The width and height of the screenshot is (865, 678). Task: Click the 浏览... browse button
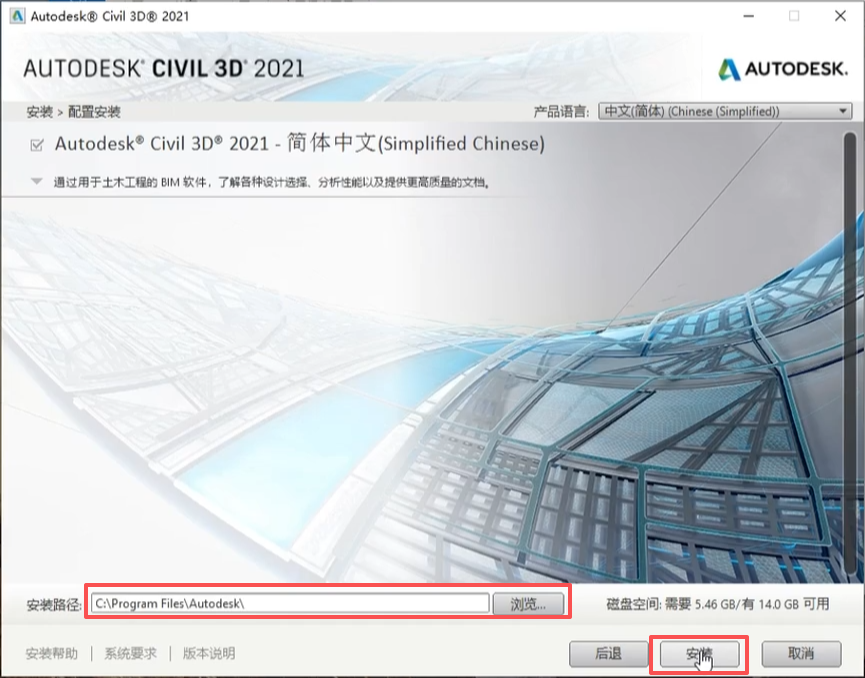[528, 603]
